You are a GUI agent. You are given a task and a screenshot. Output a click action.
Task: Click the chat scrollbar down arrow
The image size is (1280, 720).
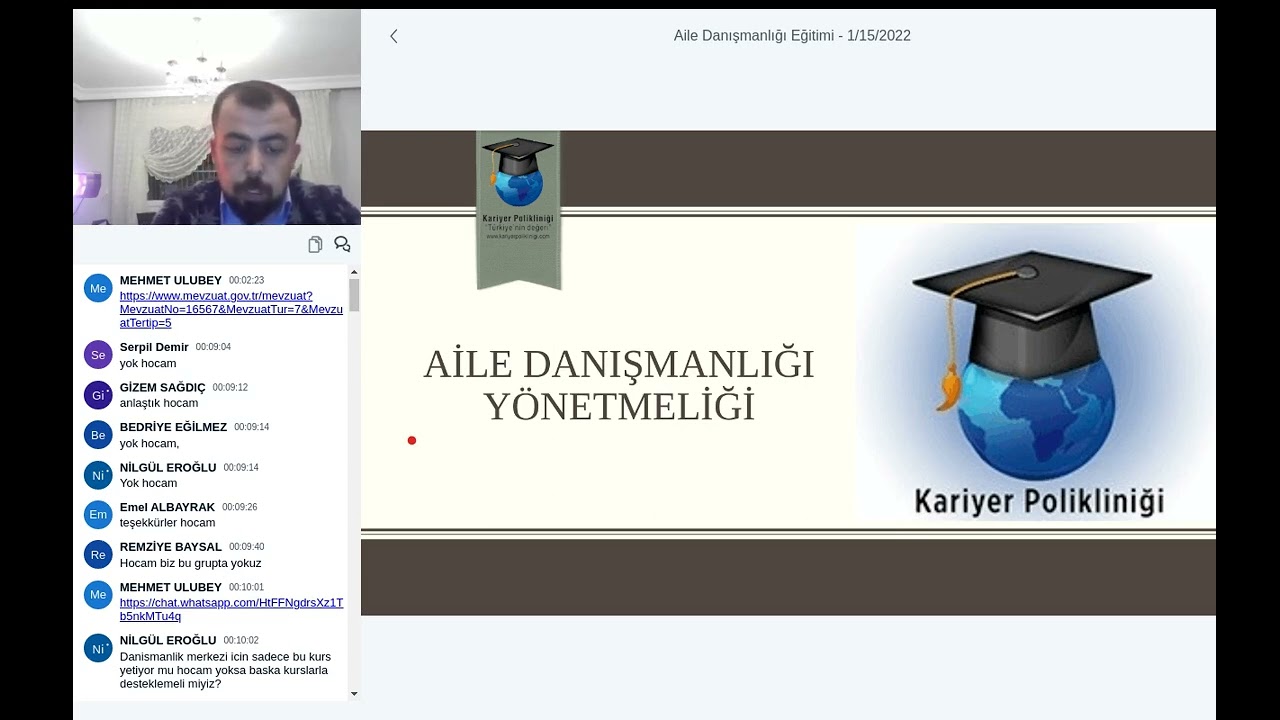(354, 694)
